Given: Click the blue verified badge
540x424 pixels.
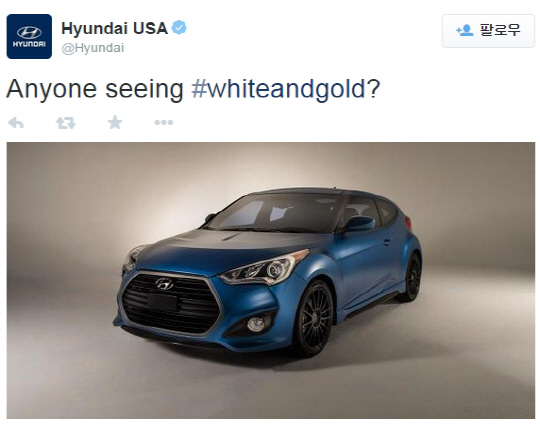Looking at the screenshot, I should [x=179, y=28].
